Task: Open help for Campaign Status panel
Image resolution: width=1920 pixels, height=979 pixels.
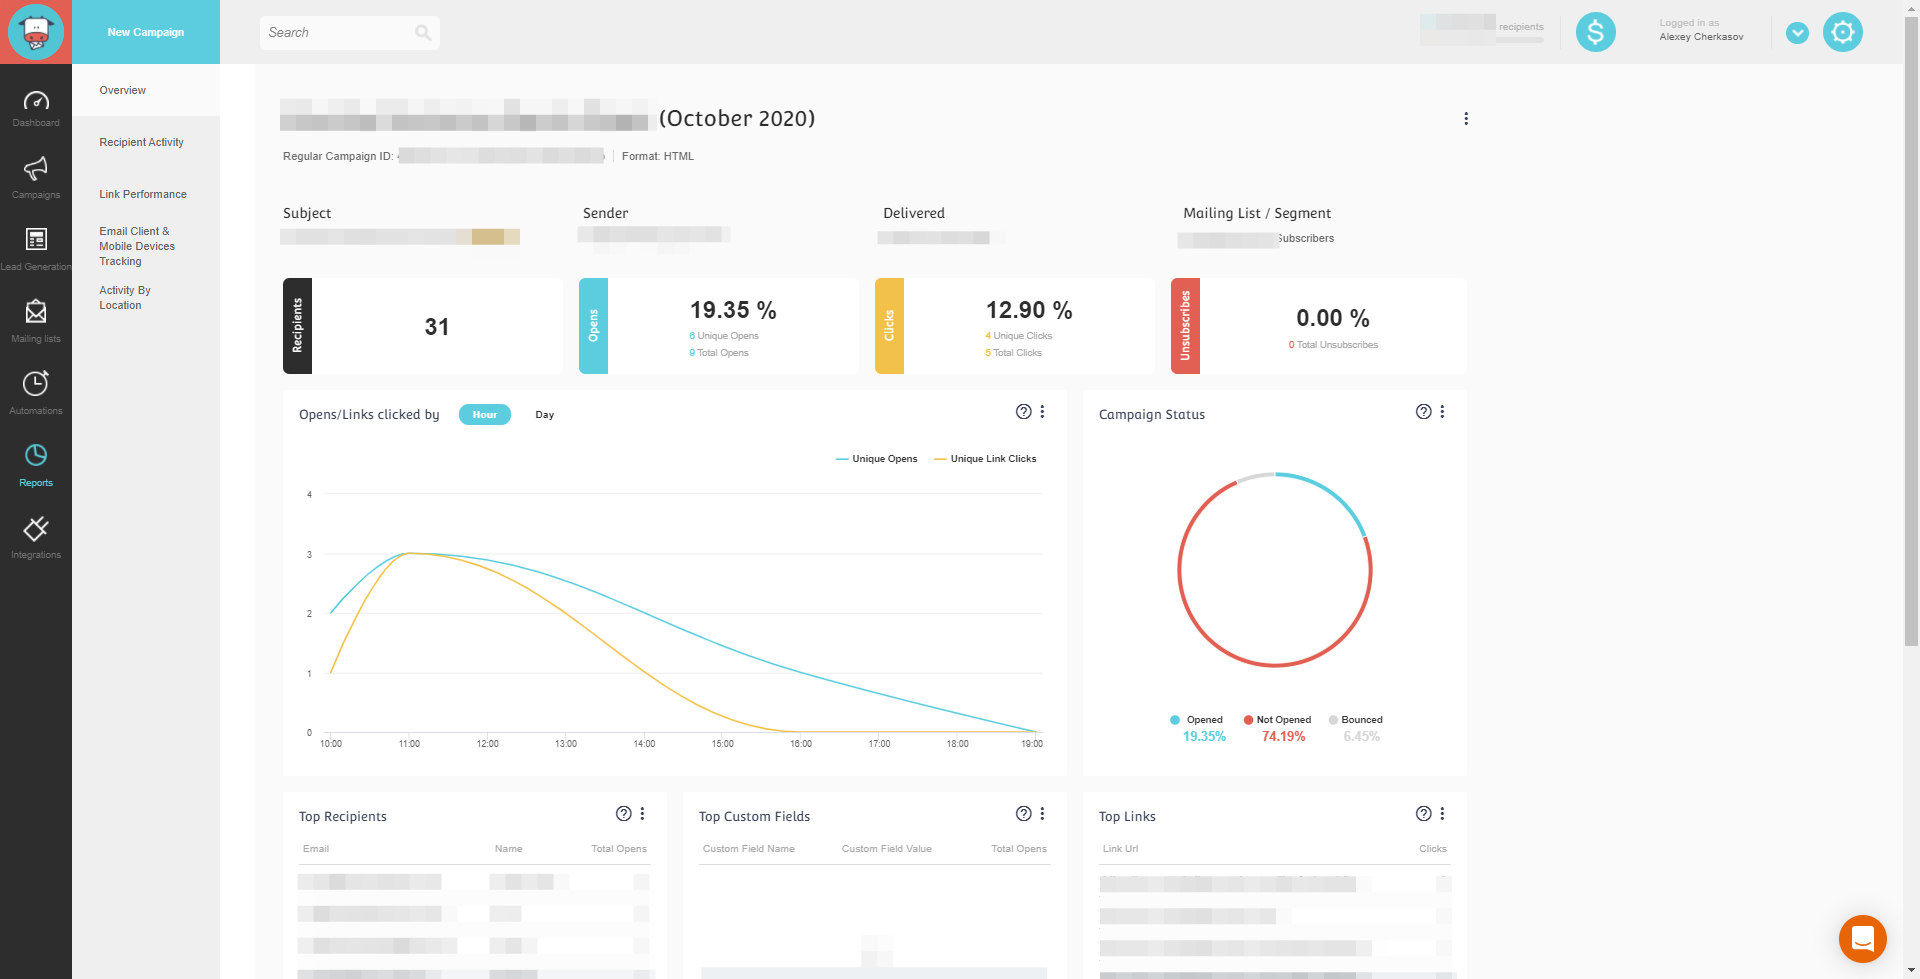Action: pyautogui.click(x=1423, y=412)
